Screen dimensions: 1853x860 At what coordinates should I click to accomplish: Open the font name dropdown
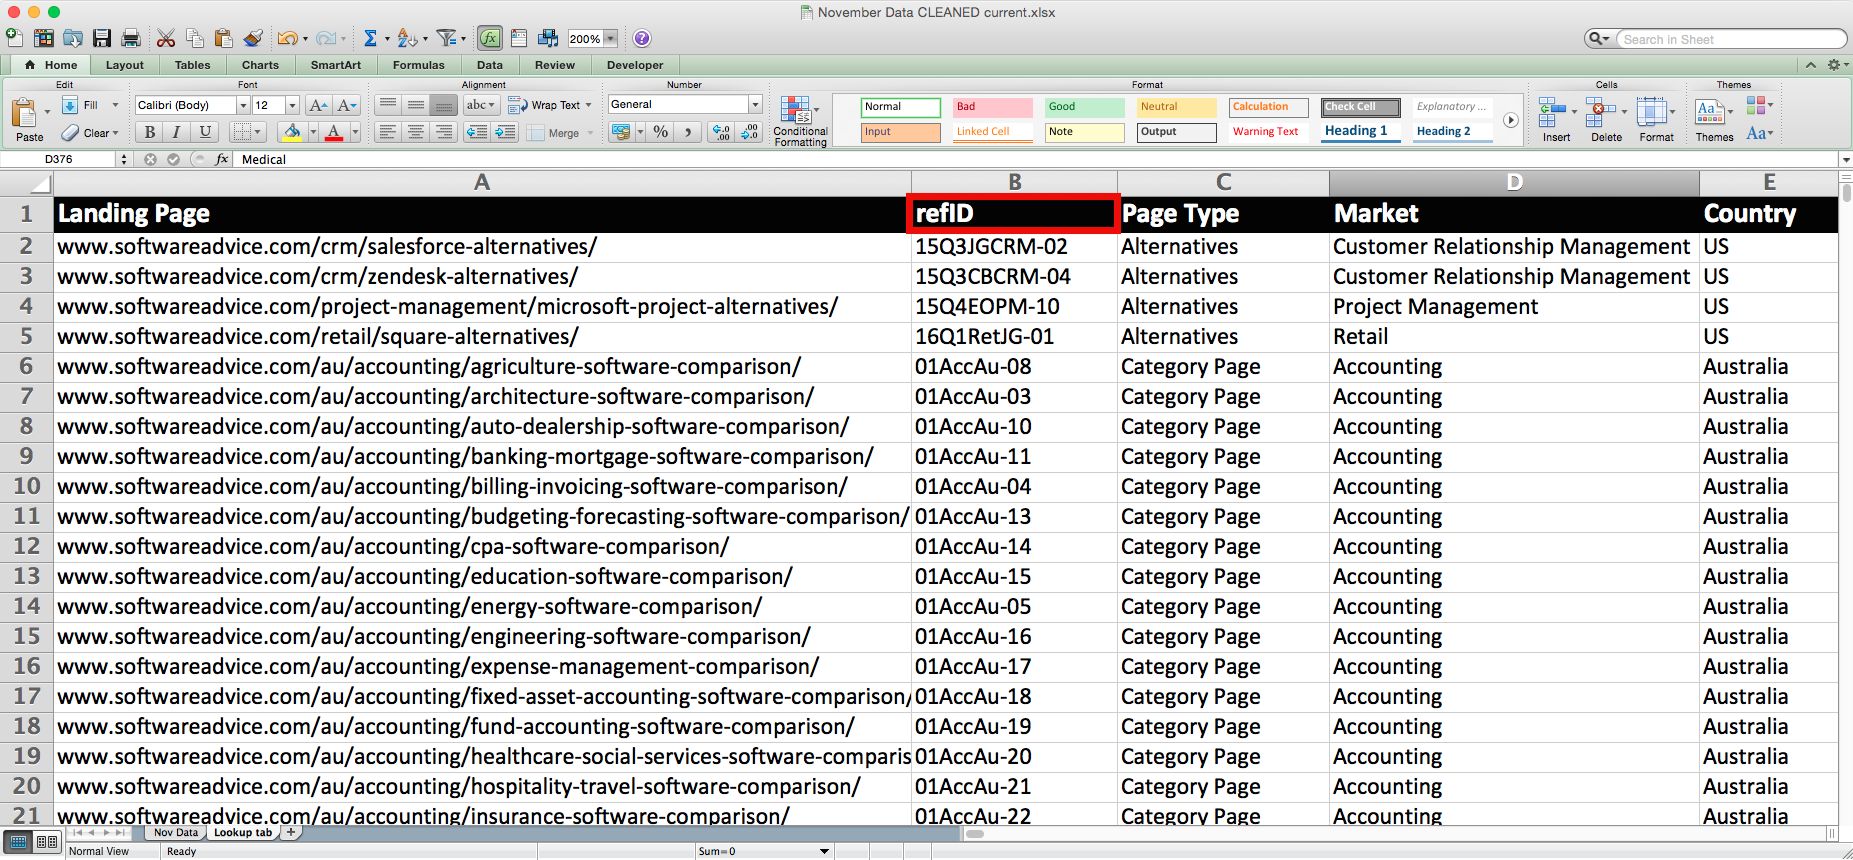(242, 105)
